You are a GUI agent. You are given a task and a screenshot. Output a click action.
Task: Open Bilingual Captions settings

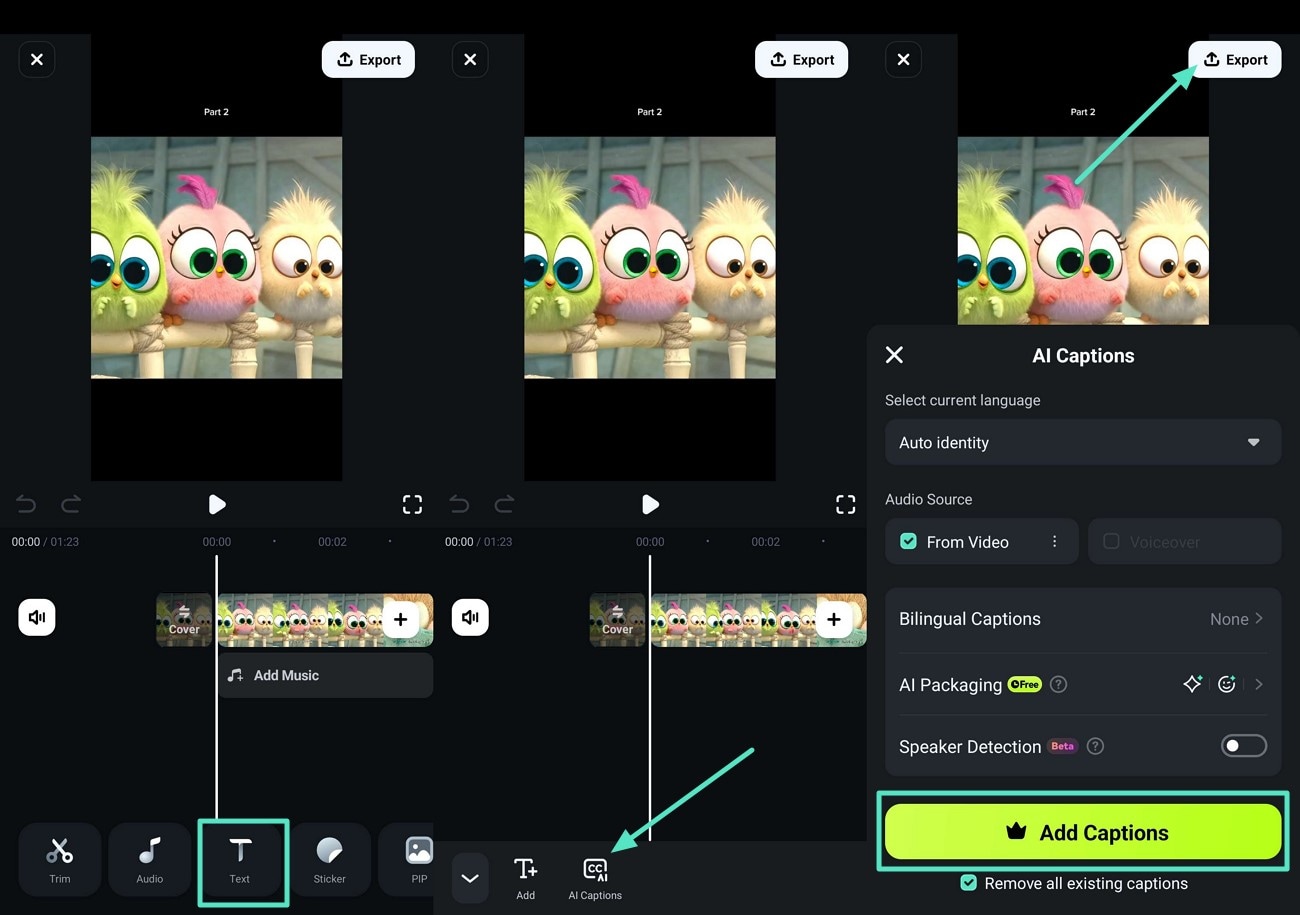point(1083,619)
